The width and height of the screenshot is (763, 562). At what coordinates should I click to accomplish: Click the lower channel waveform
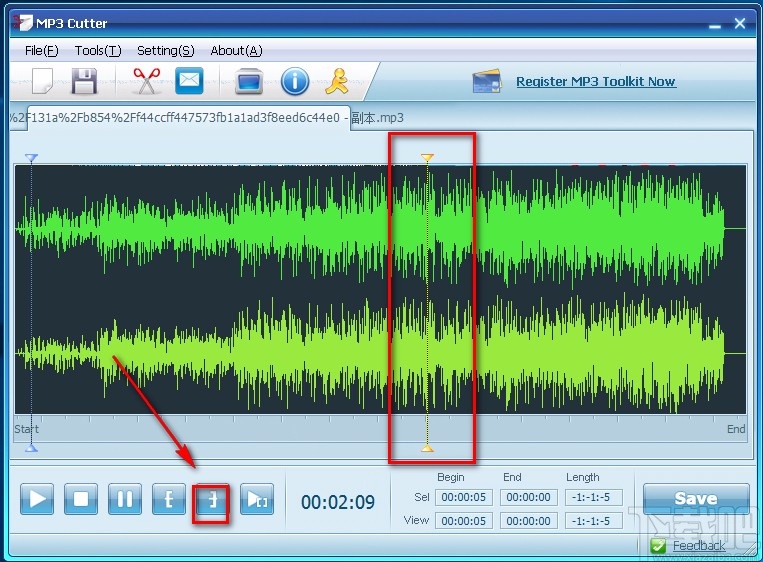[380, 354]
